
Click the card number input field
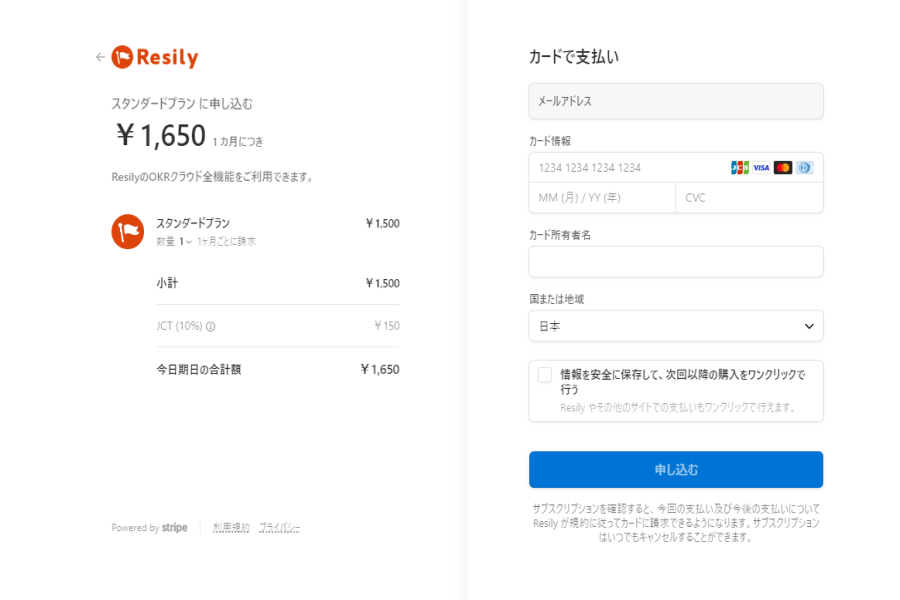630,168
